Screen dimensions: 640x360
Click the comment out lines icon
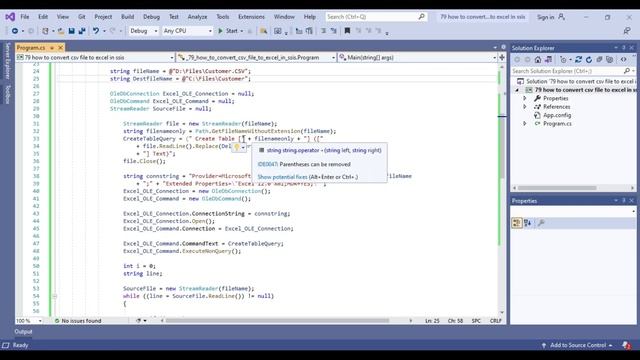323,31
